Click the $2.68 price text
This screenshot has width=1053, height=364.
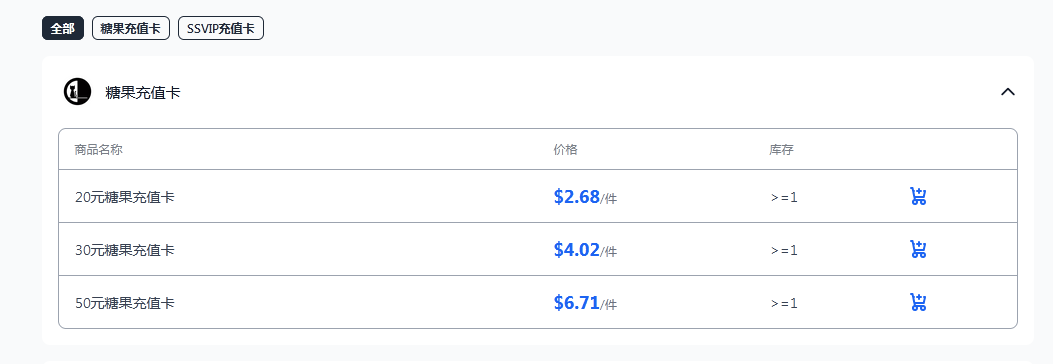point(576,197)
